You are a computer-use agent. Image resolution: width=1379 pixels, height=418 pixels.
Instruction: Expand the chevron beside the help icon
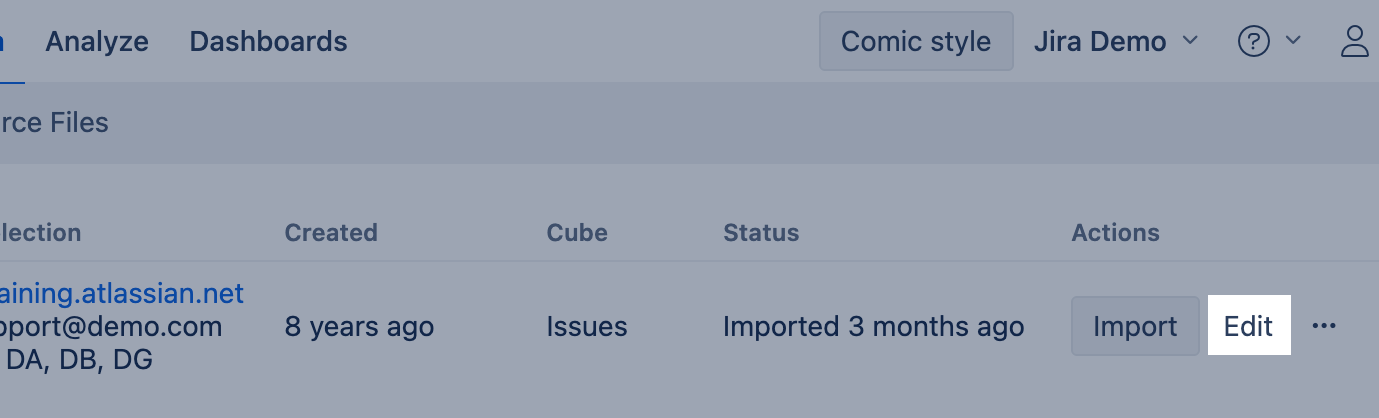(1292, 41)
